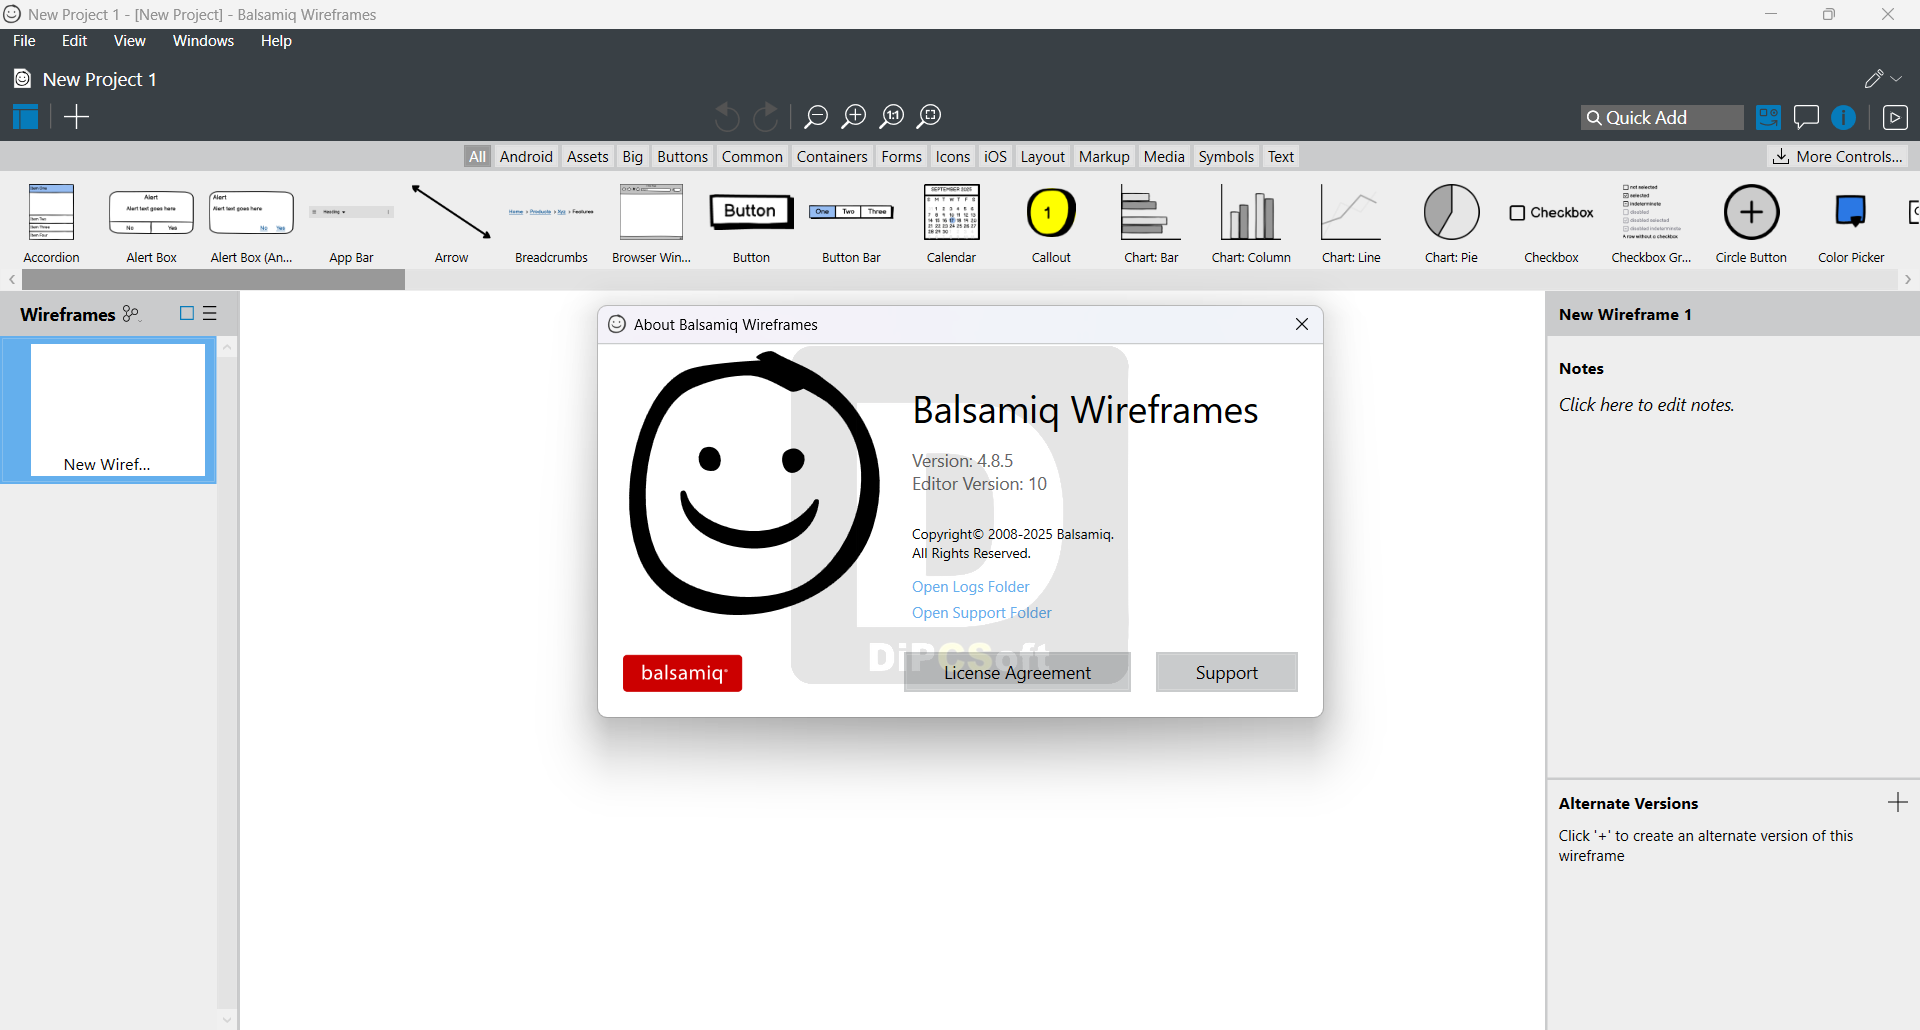Select the Accordion control

click(x=51, y=224)
